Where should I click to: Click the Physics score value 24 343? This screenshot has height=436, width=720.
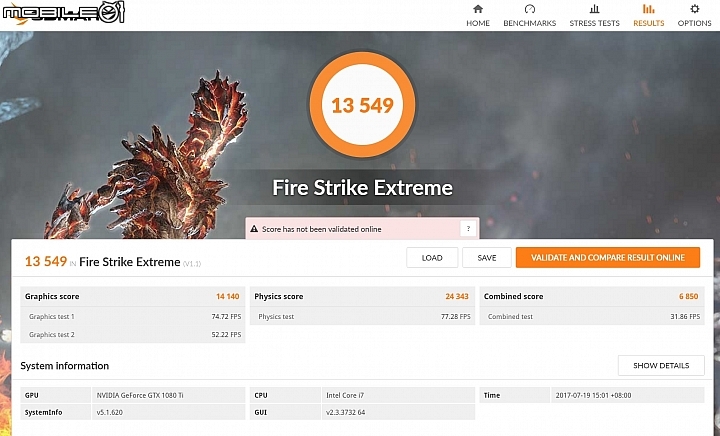pyautogui.click(x=457, y=296)
